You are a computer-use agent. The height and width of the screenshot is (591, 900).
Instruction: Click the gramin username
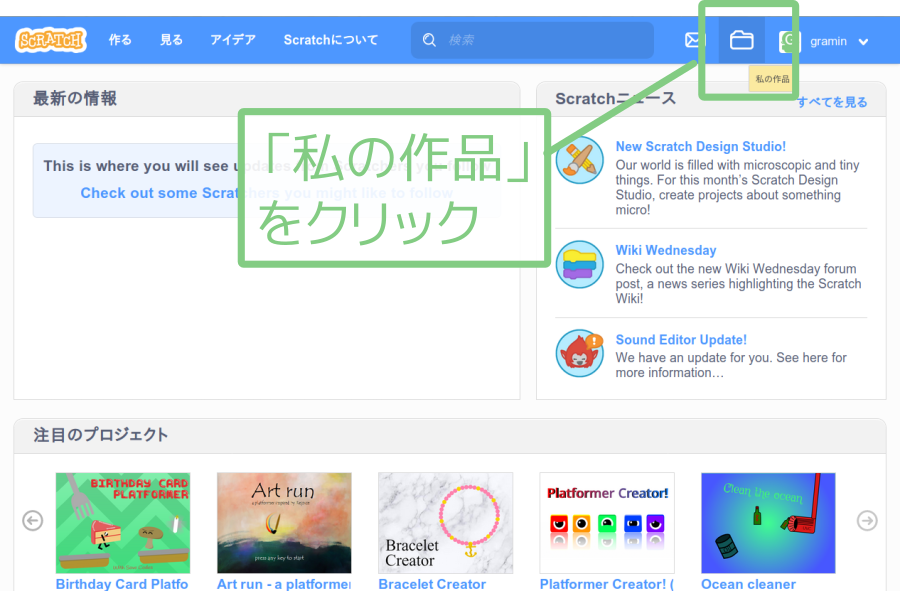(828, 41)
